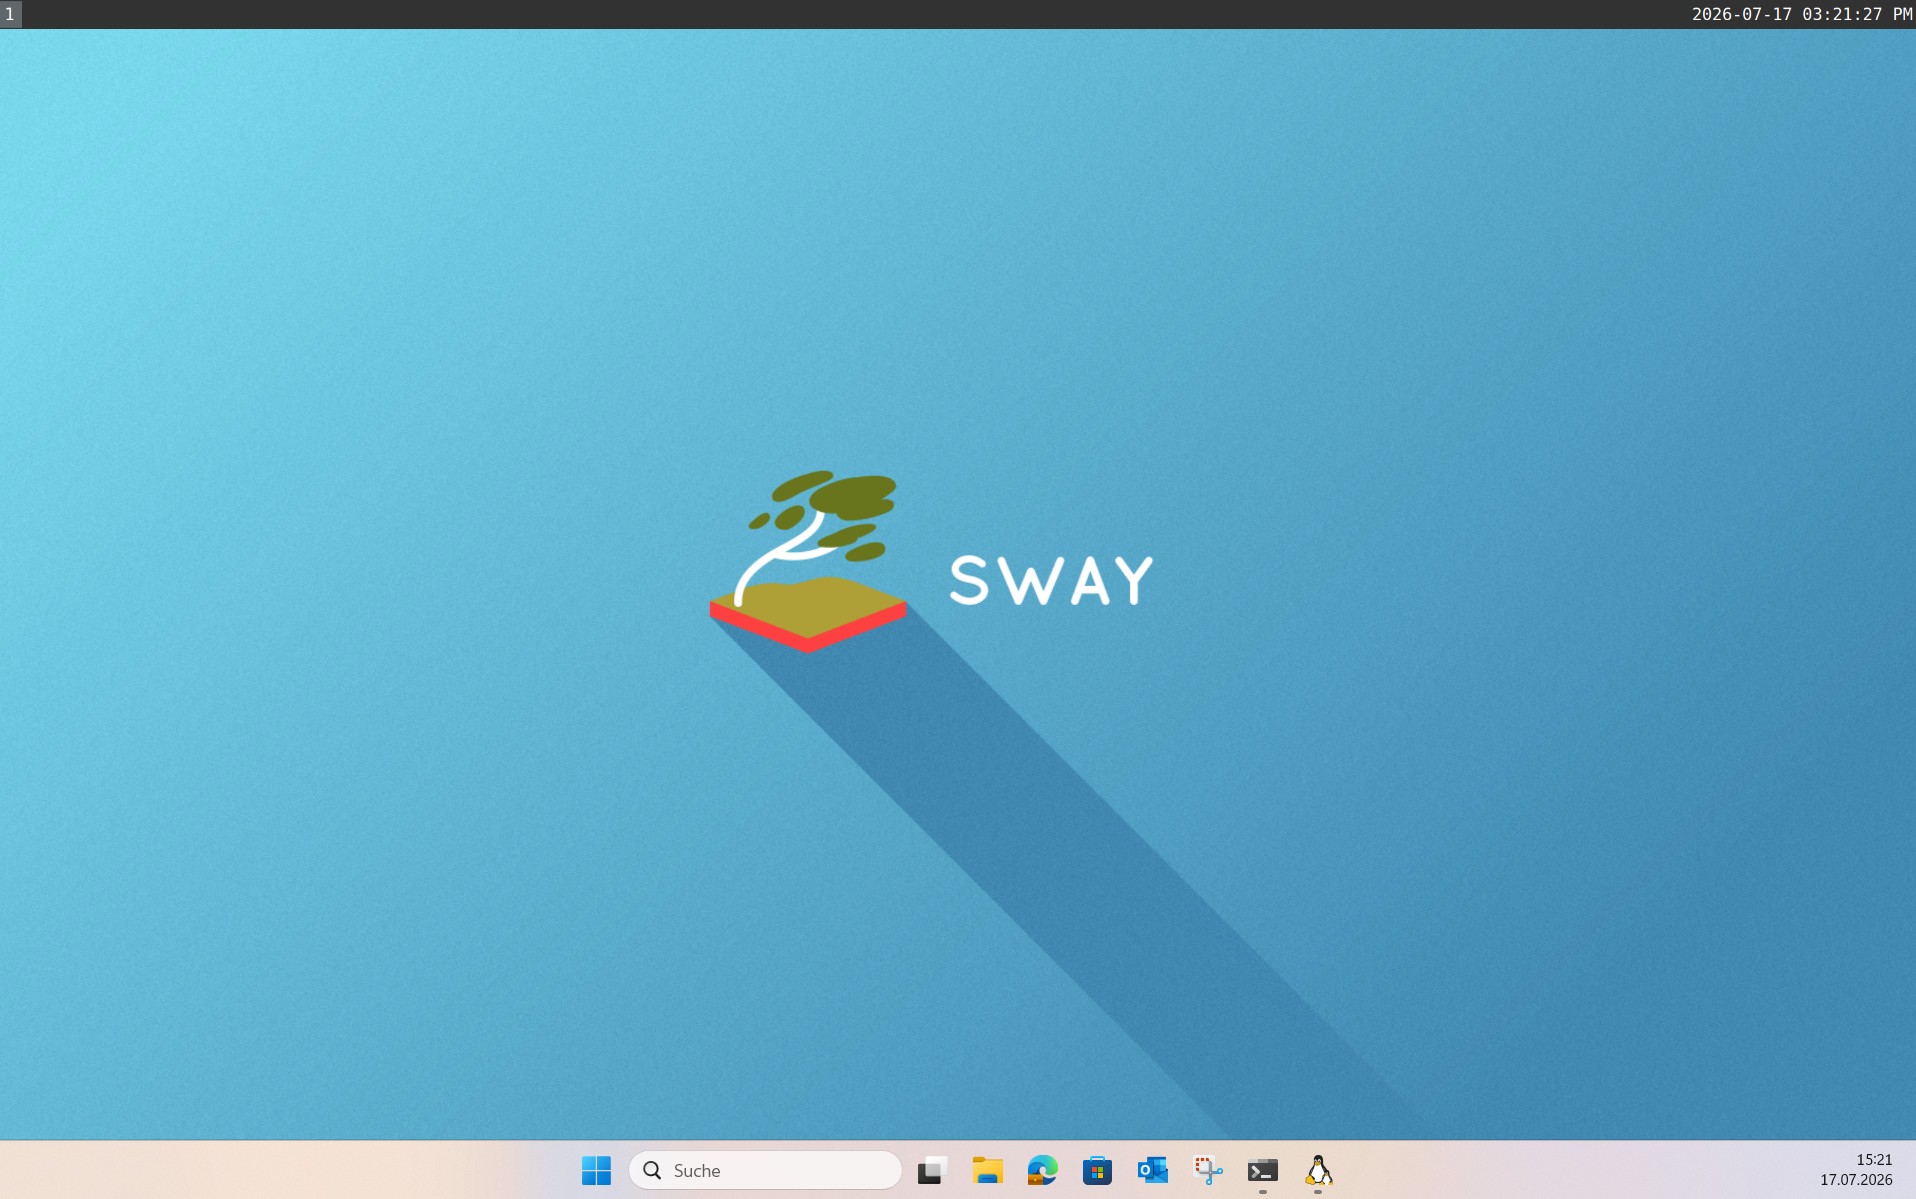Switch to the Linux penguin app
1916x1199 pixels.
click(1318, 1170)
